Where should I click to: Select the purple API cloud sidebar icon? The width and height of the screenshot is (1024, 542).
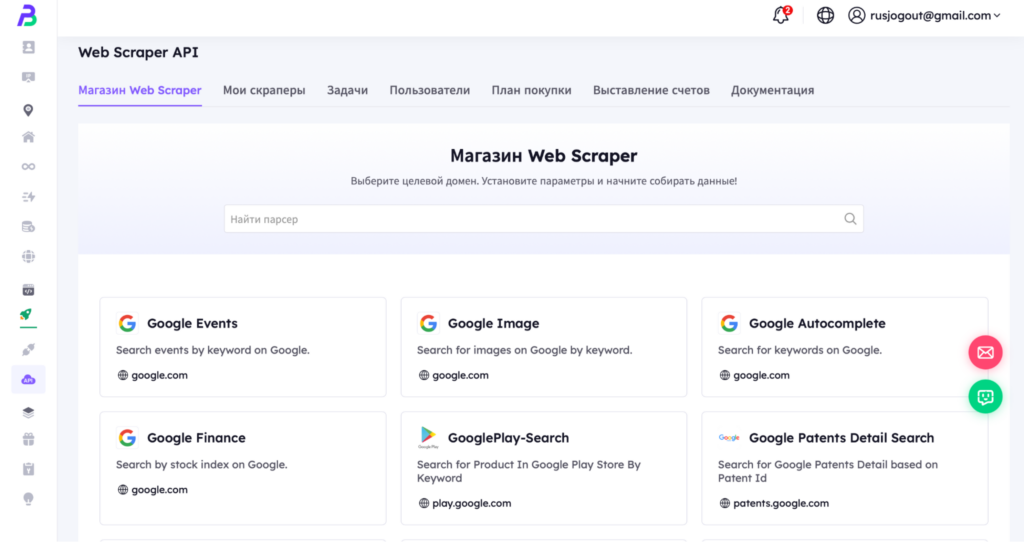[28, 379]
